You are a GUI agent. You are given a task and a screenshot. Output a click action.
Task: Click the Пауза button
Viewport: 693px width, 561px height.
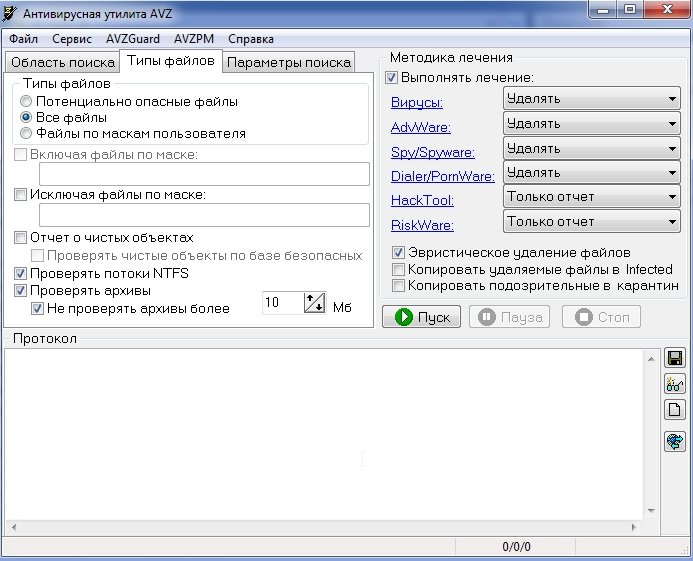click(510, 317)
